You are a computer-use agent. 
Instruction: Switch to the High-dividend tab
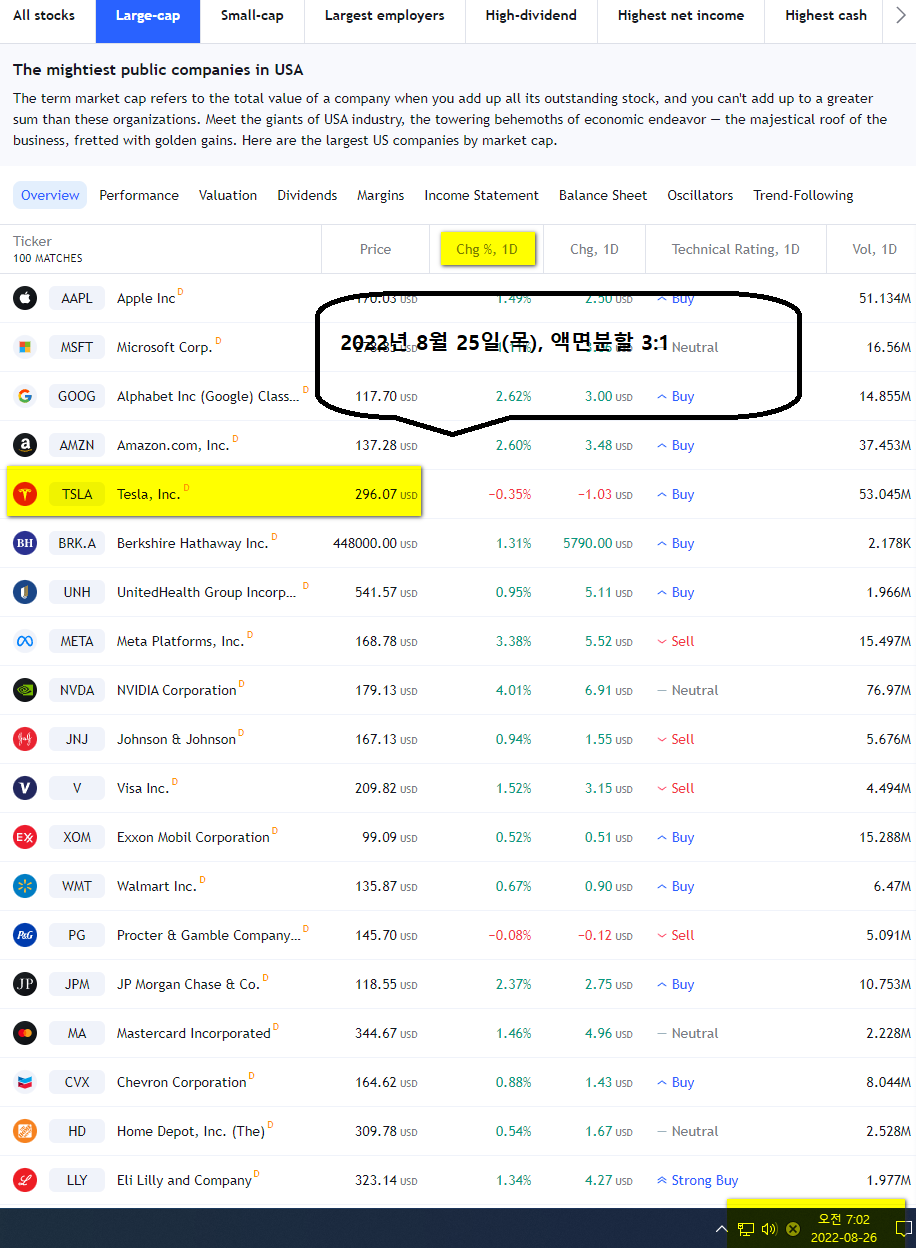[x=531, y=16]
